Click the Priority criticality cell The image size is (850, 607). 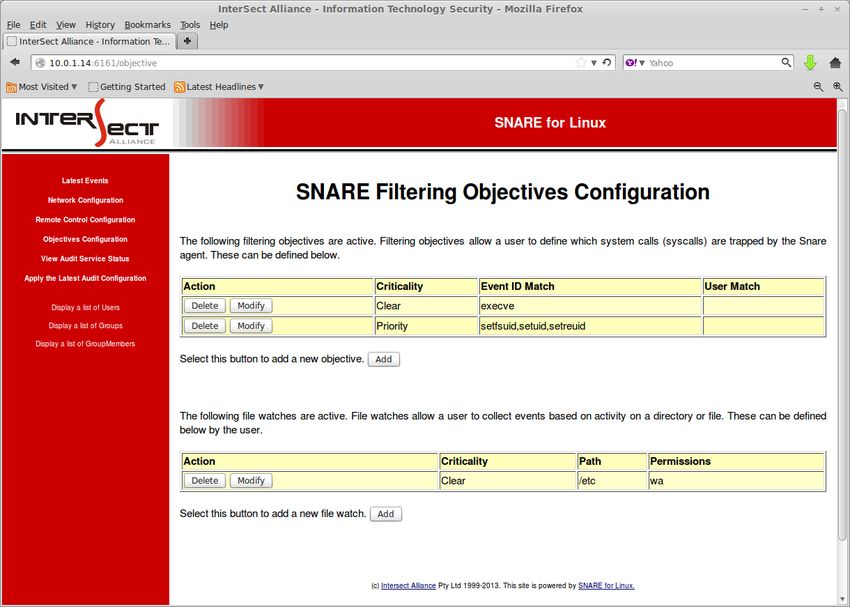point(426,326)
